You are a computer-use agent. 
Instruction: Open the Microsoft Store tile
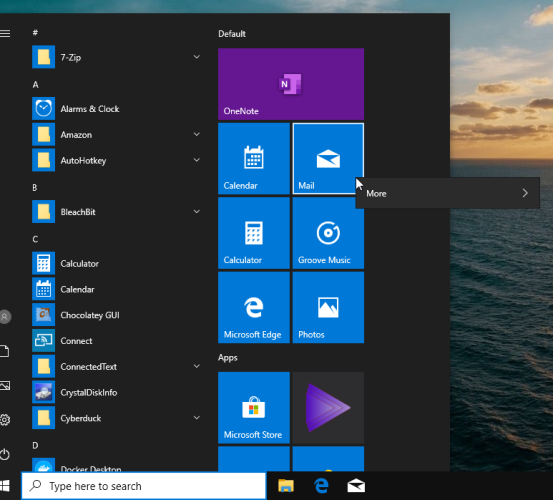click(x=254, y=408)
